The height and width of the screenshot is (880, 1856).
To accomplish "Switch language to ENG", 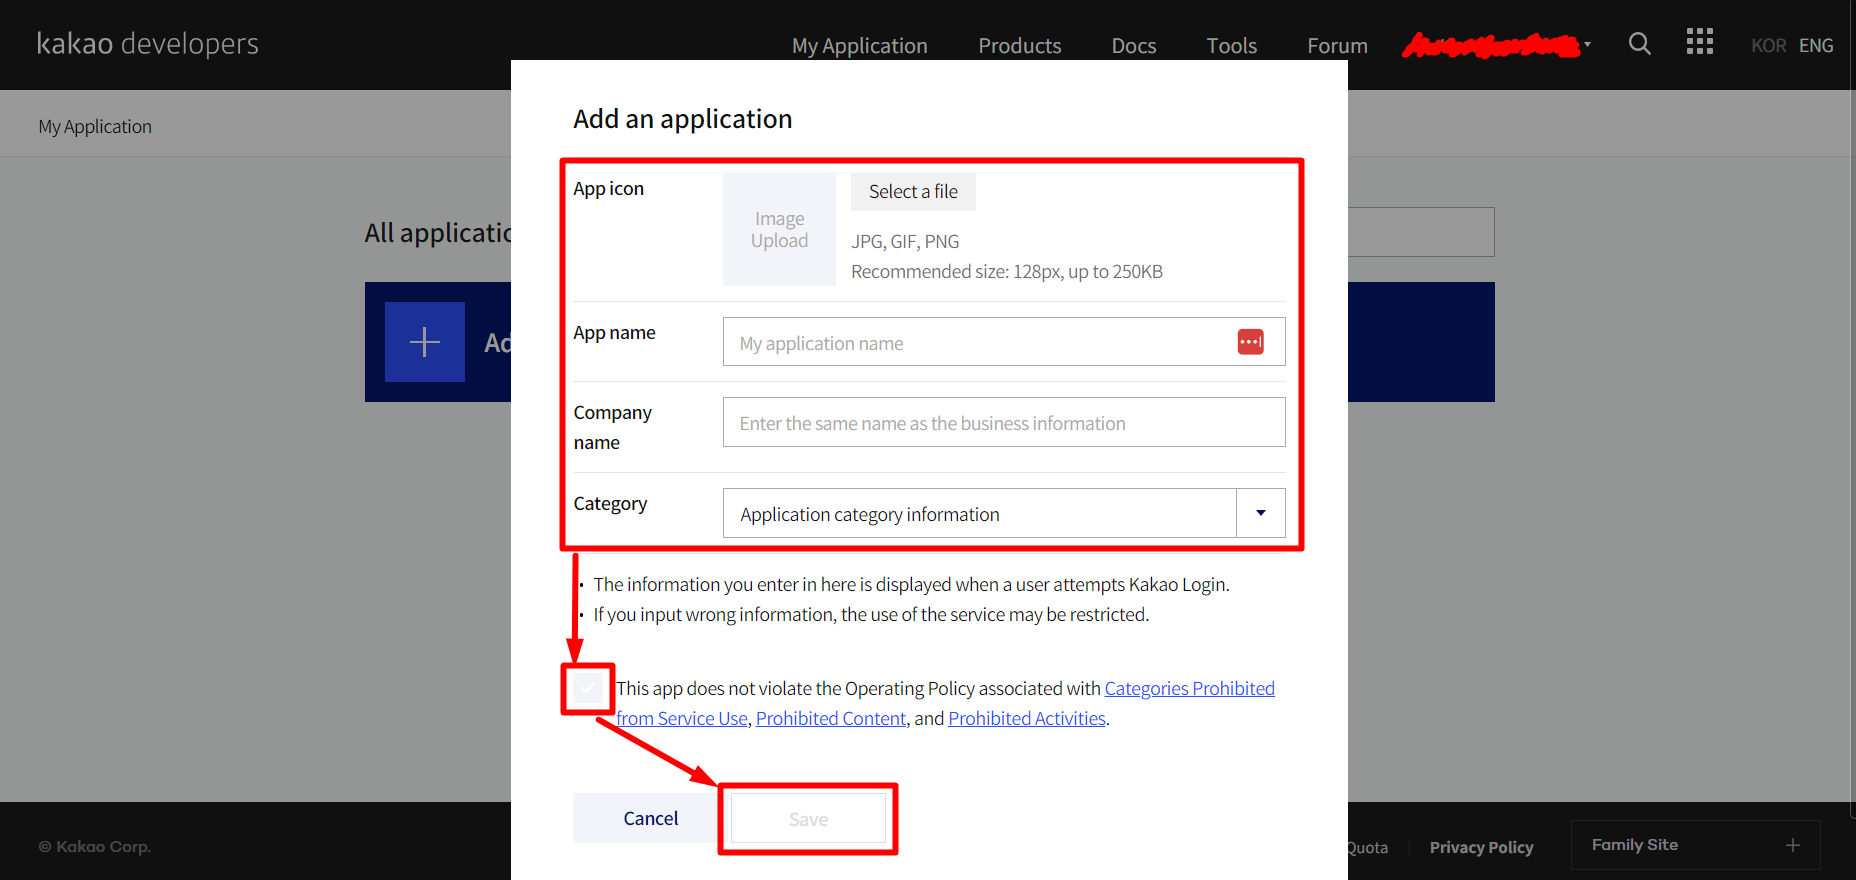I will (x=1816, y=46).
